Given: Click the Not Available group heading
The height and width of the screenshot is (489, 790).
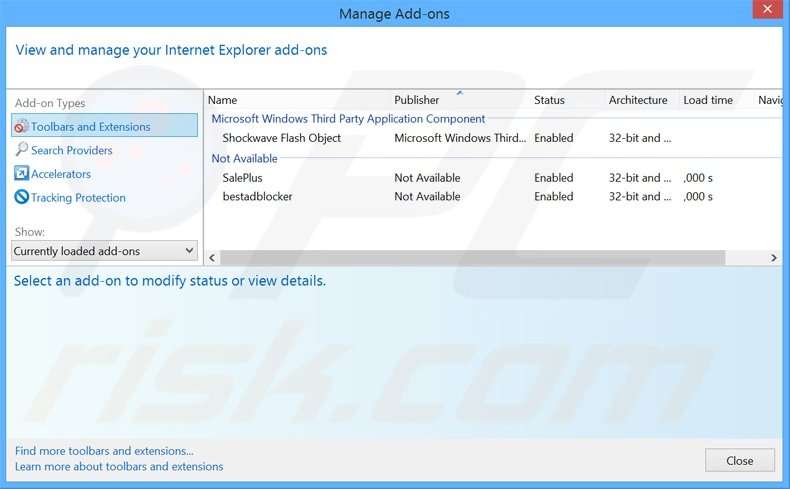Looking at the screenshot, I should (244, 158).
